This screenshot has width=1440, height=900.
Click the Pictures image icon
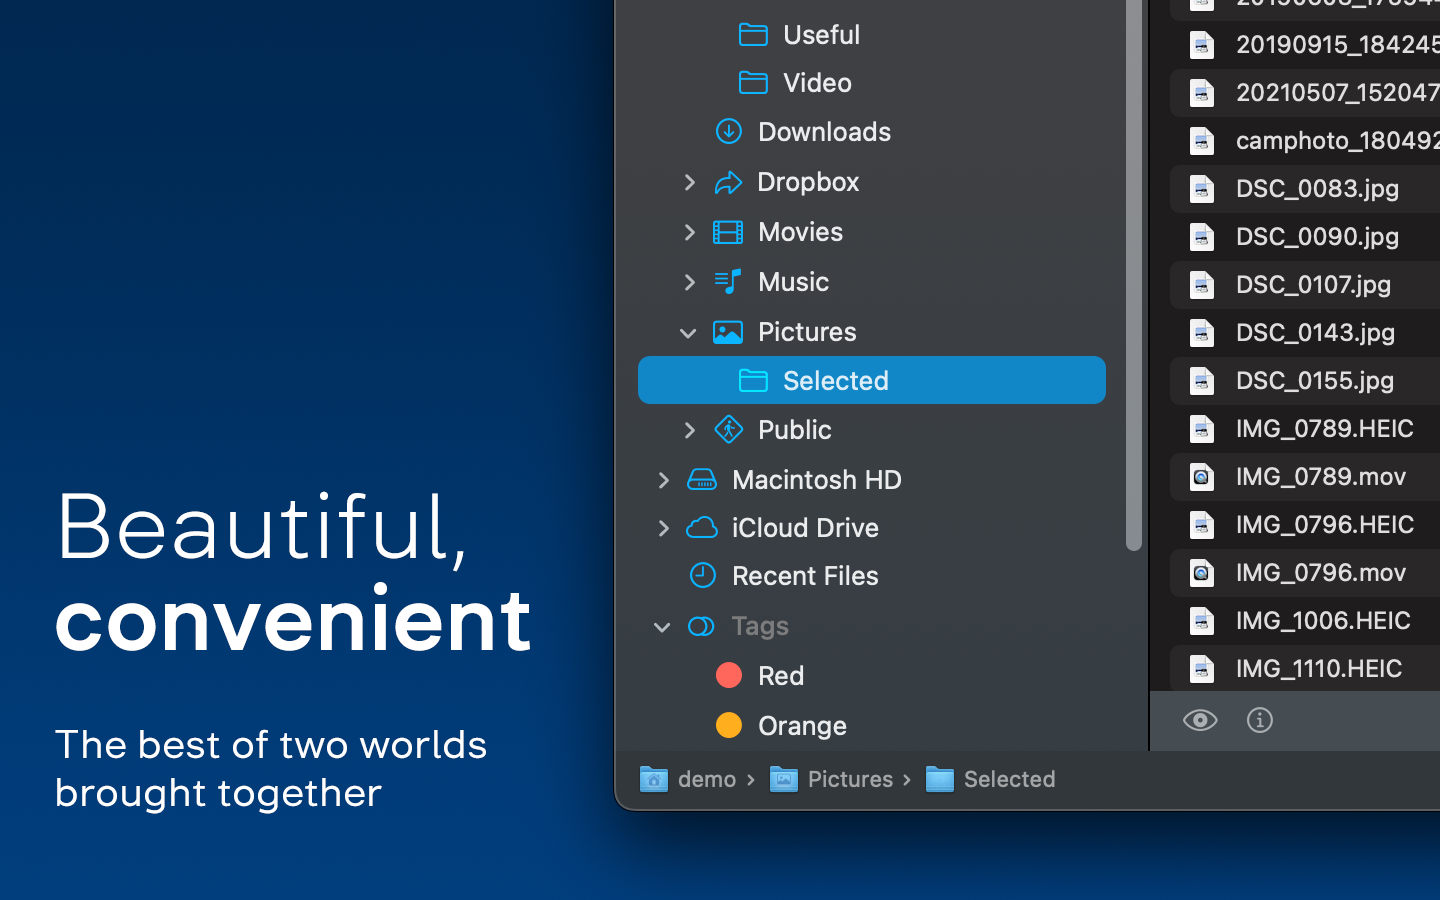point(728,332)
